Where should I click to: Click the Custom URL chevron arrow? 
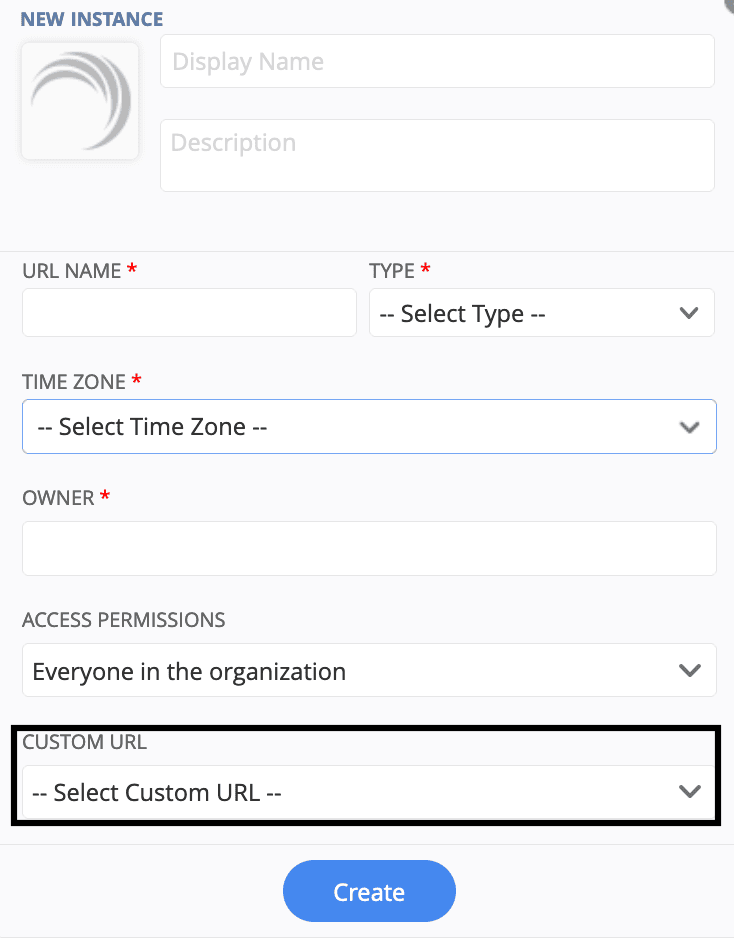(x=688, y=792)
